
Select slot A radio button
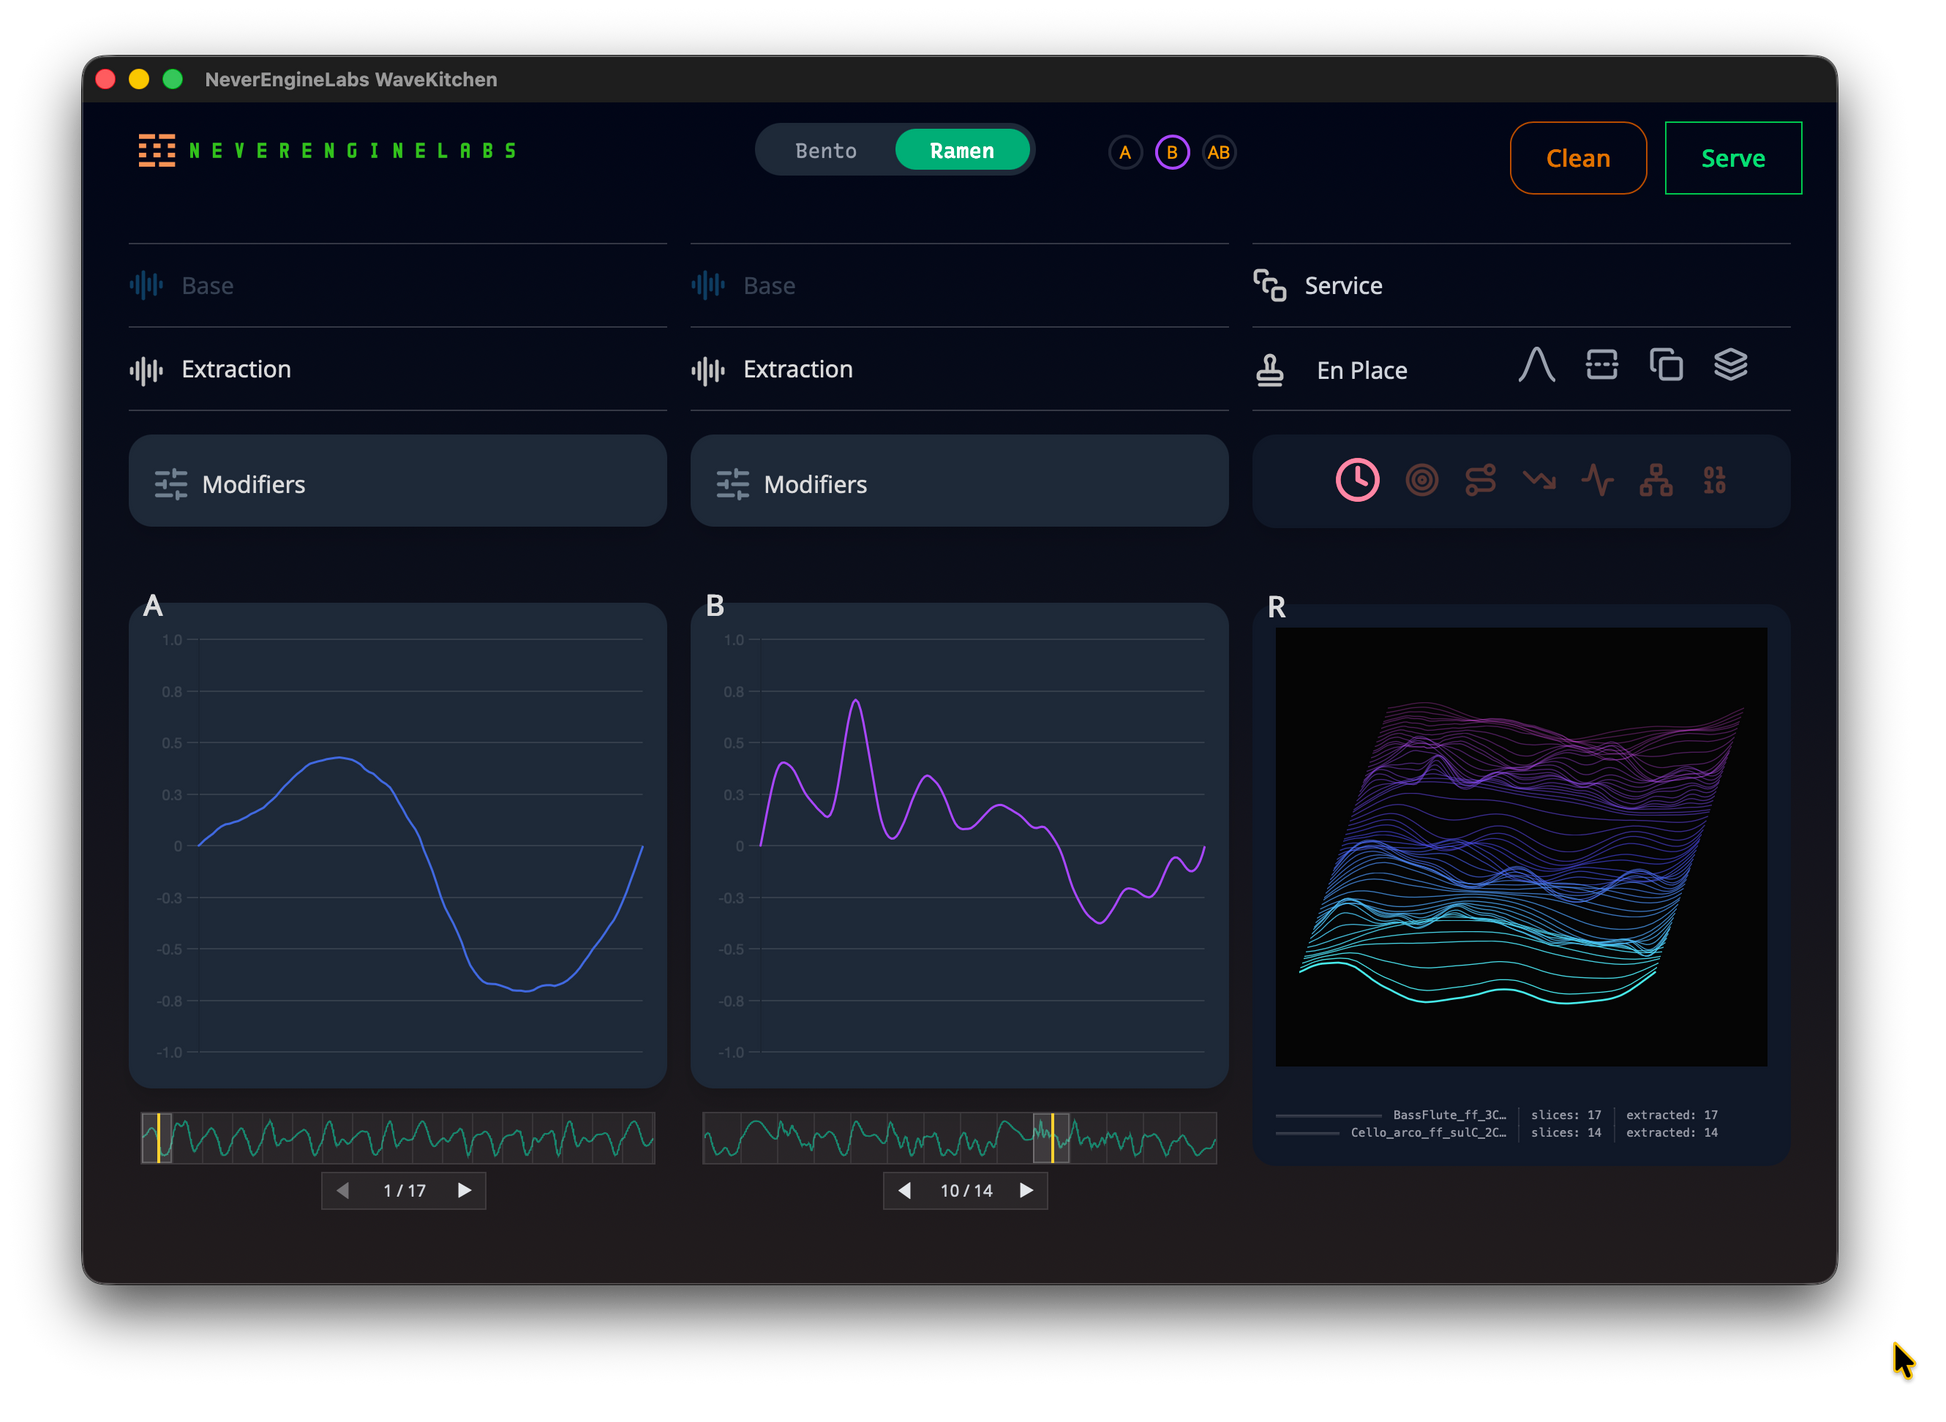[1125, 153]
